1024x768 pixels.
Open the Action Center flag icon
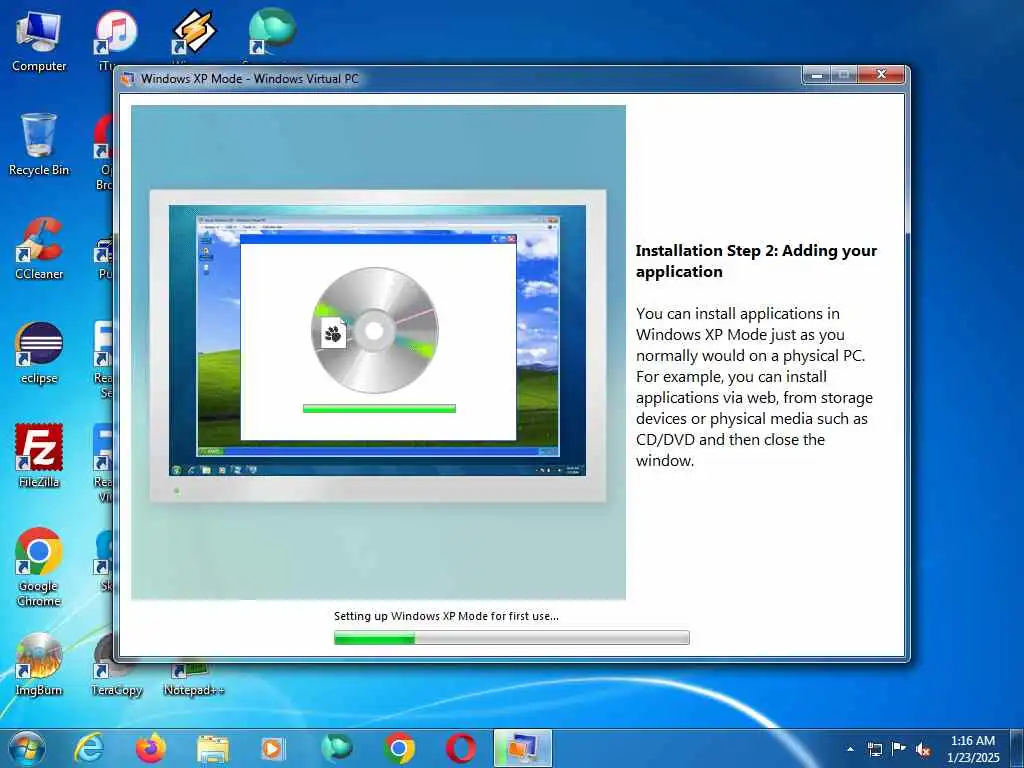pos(899,749)
